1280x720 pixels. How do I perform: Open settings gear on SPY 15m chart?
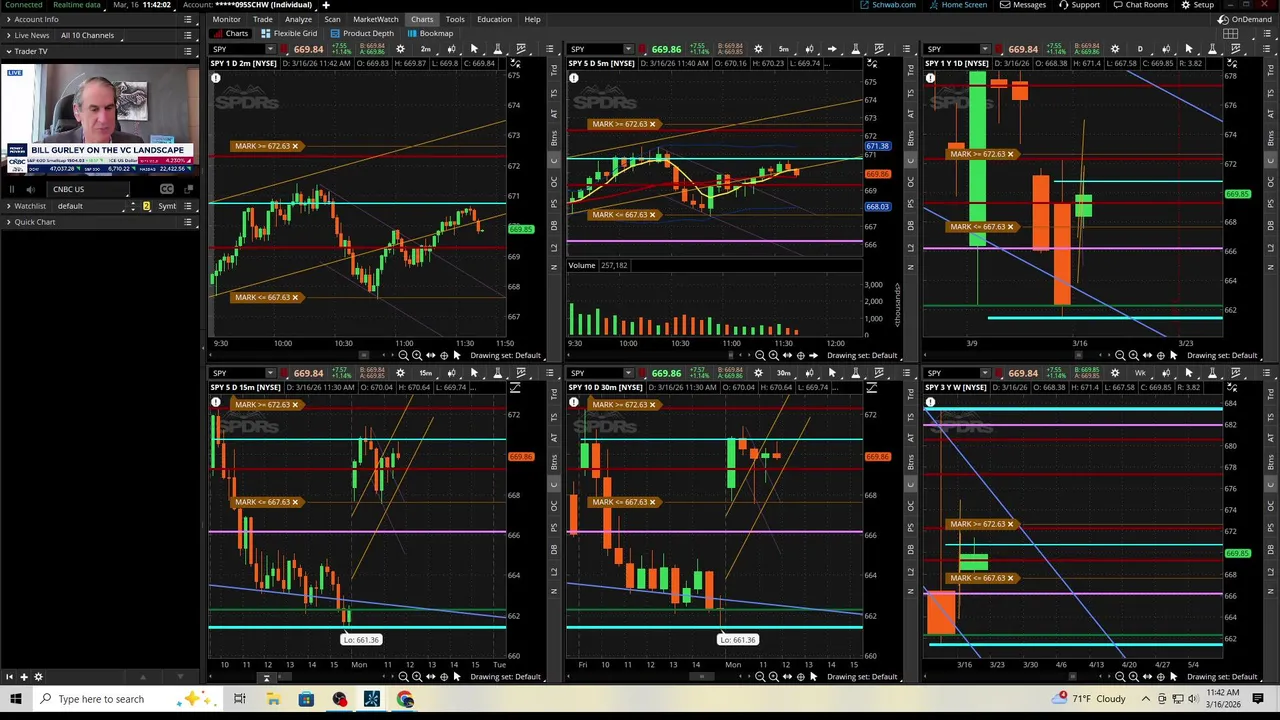pos(401,373)
